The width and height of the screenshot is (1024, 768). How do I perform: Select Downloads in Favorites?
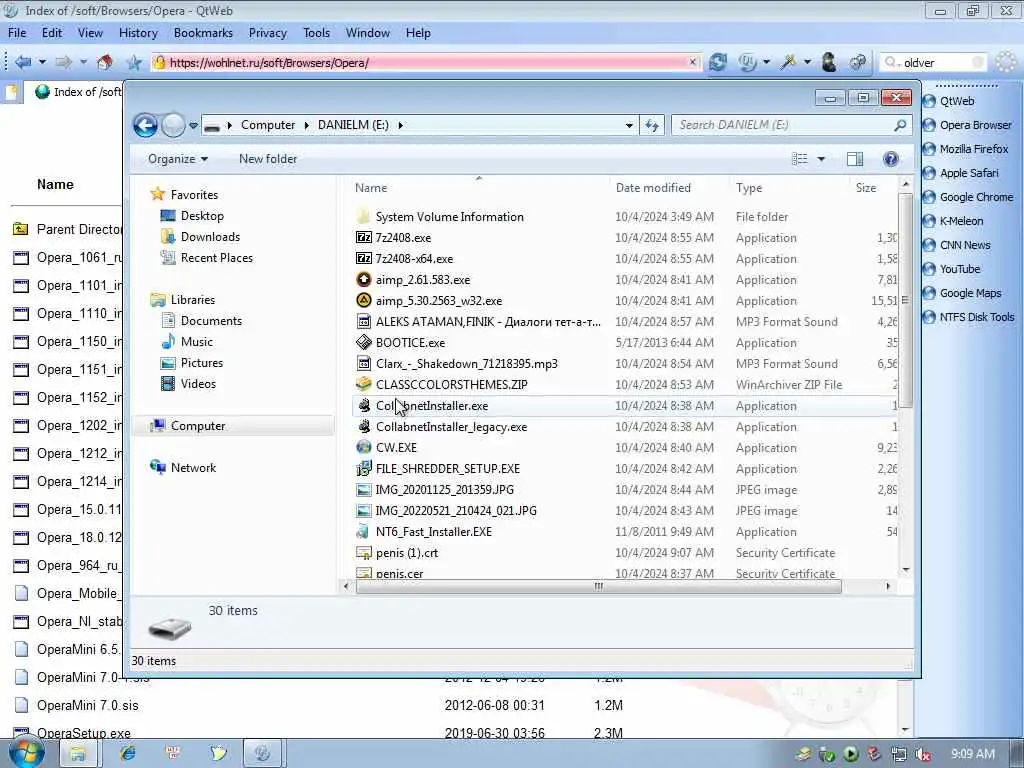[210, 236]
